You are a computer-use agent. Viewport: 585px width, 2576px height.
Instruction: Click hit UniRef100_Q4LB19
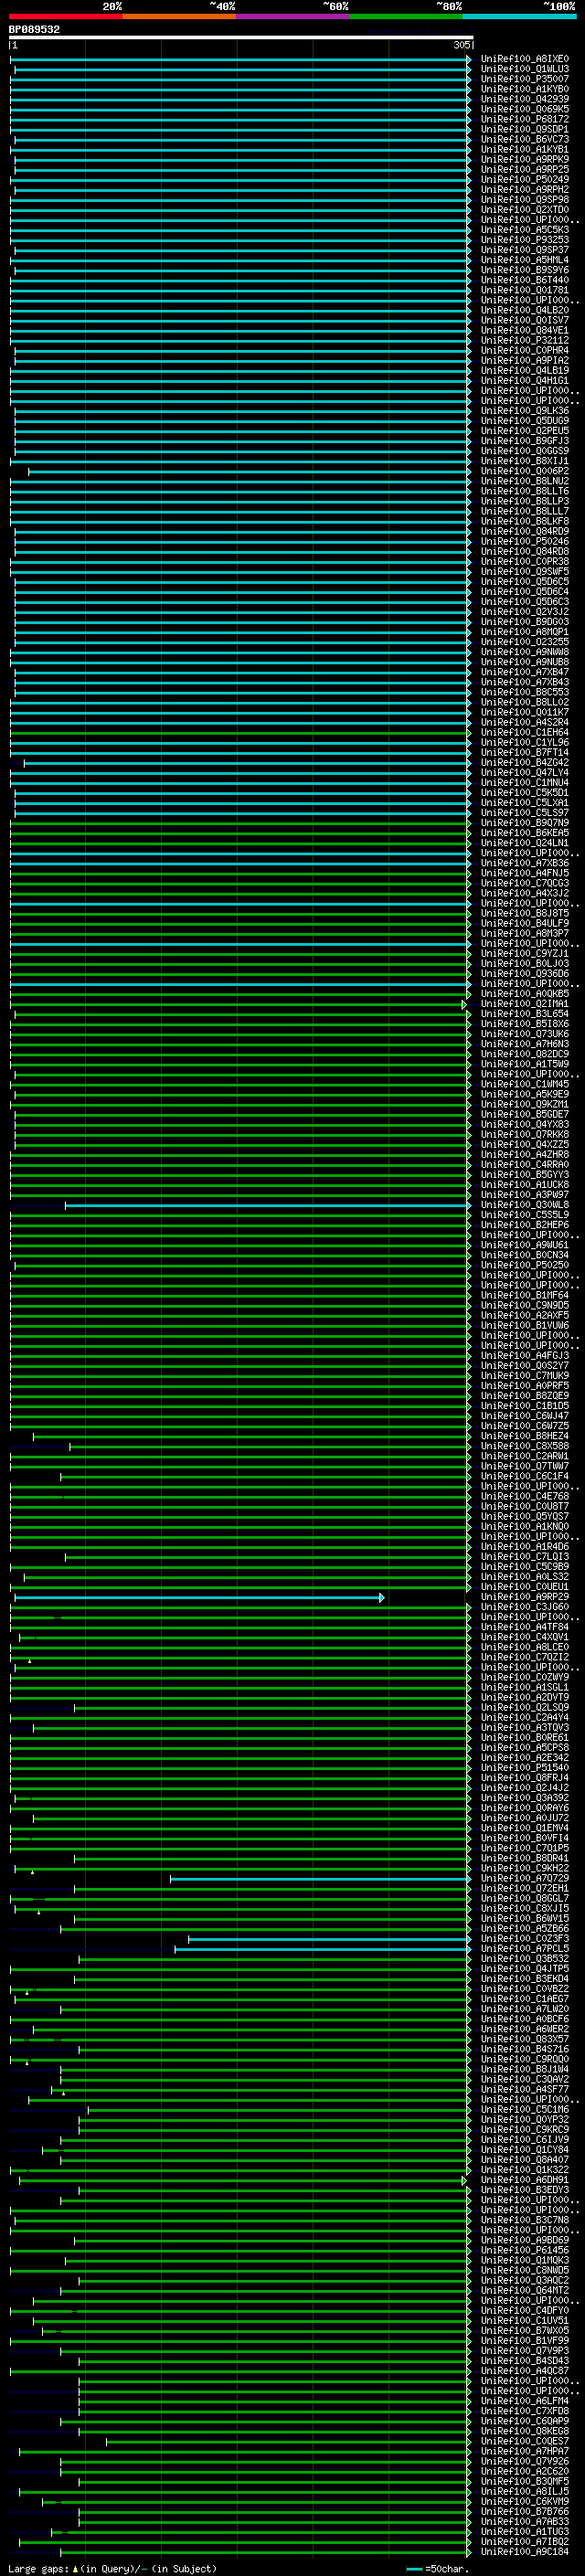pos(524,370)
